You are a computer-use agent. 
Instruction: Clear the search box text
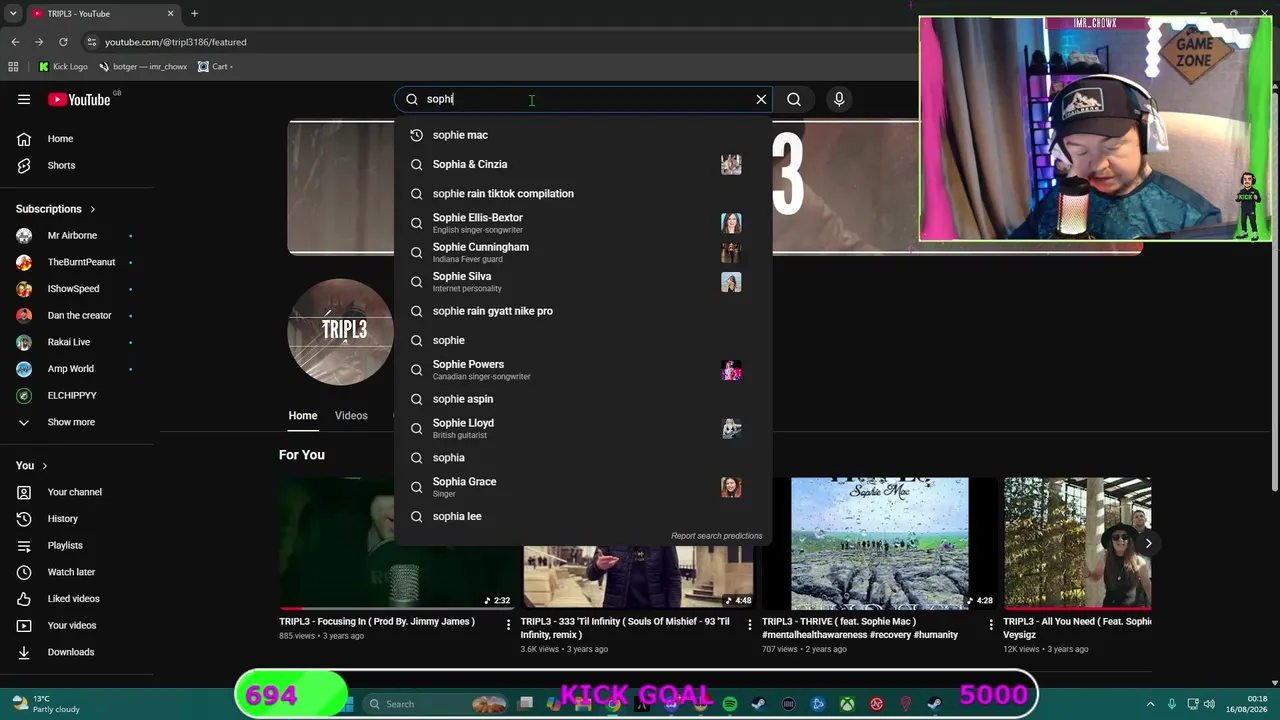pos(761,99)
